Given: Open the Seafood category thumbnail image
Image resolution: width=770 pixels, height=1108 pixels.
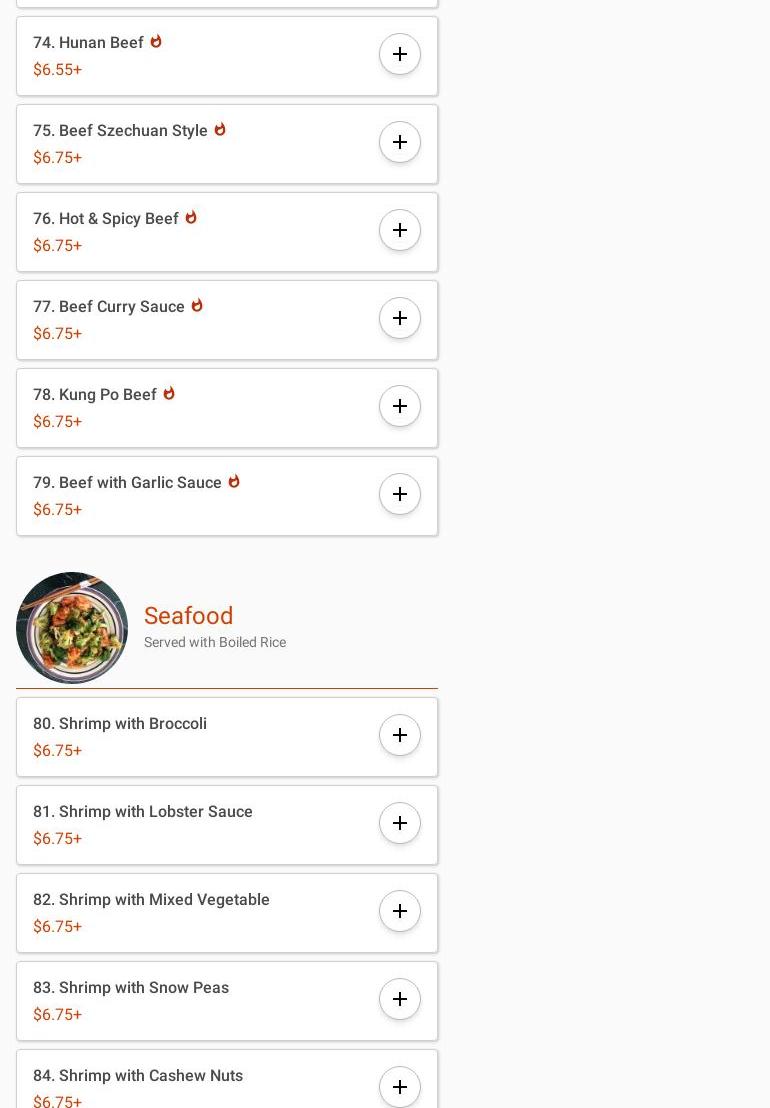Looking at the screenshot, I should point(72,628).
